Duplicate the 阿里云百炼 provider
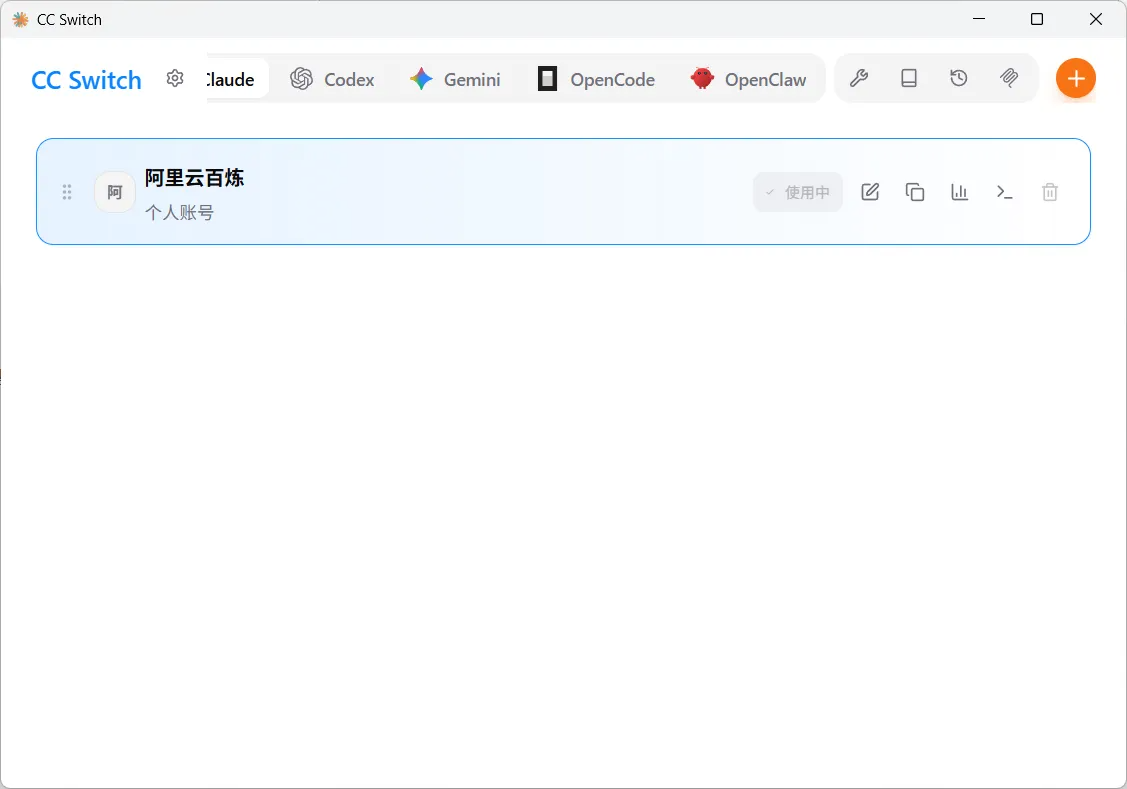The height and width of the screenshot is (789, 1127). (x=915, y=192)
